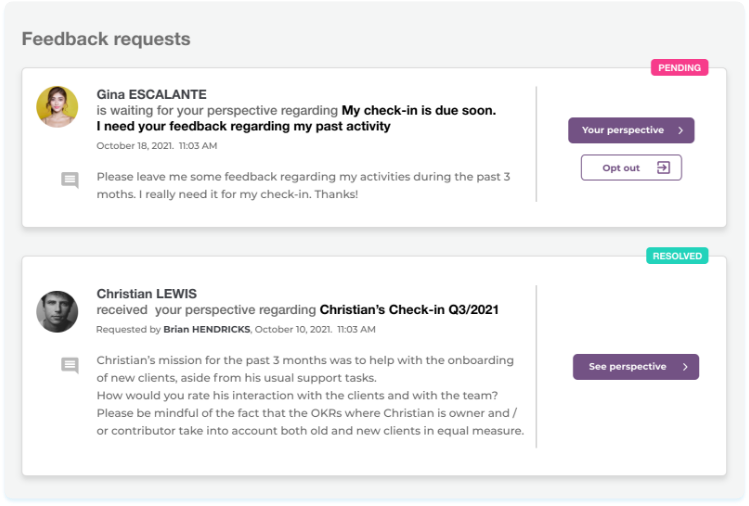The image size is (749, 506).
Task: Click comment icon beside Gina's message
Action: (70, 180)
